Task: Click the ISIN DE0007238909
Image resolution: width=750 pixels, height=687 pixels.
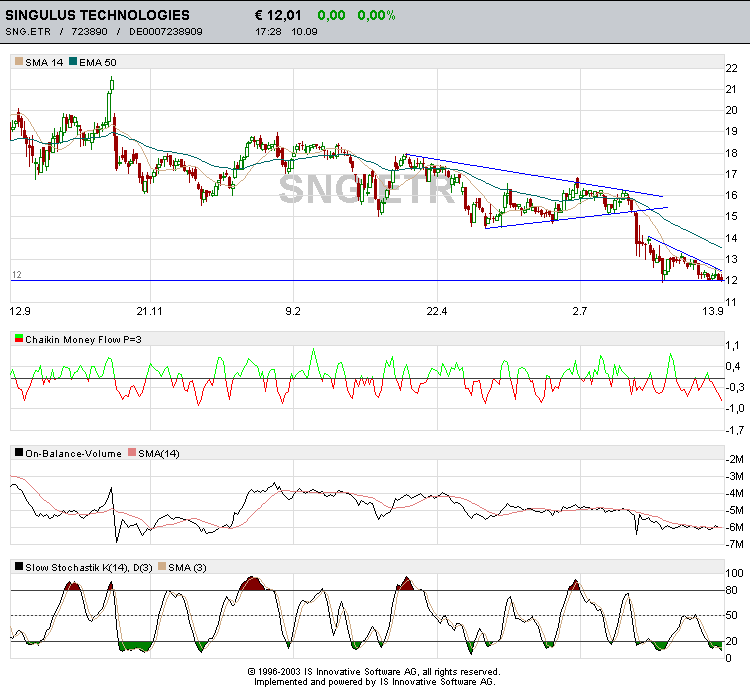Action: pyautogui.click(x=166, y=32)
